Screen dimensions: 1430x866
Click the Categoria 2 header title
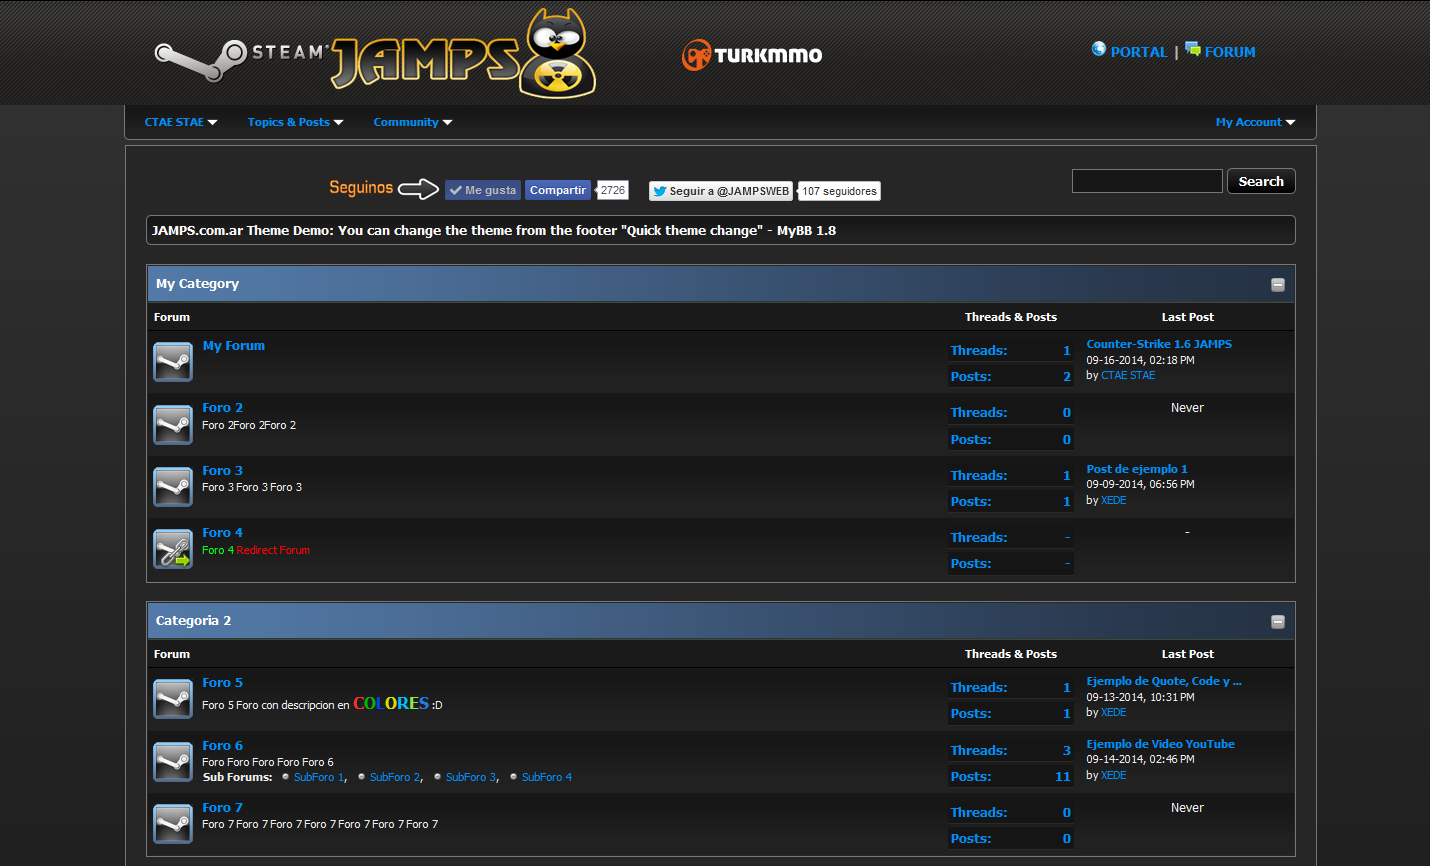pos(193,621)
